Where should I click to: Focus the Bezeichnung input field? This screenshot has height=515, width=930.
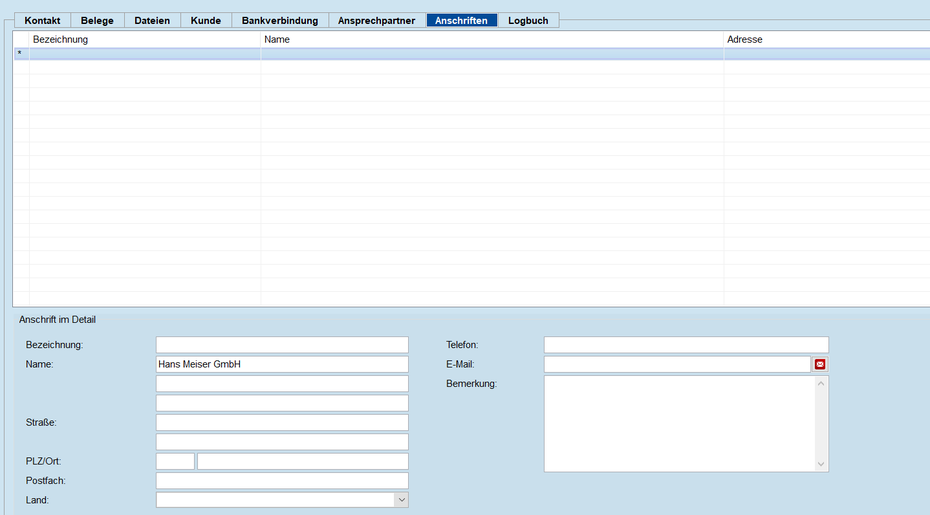point(282,345)
